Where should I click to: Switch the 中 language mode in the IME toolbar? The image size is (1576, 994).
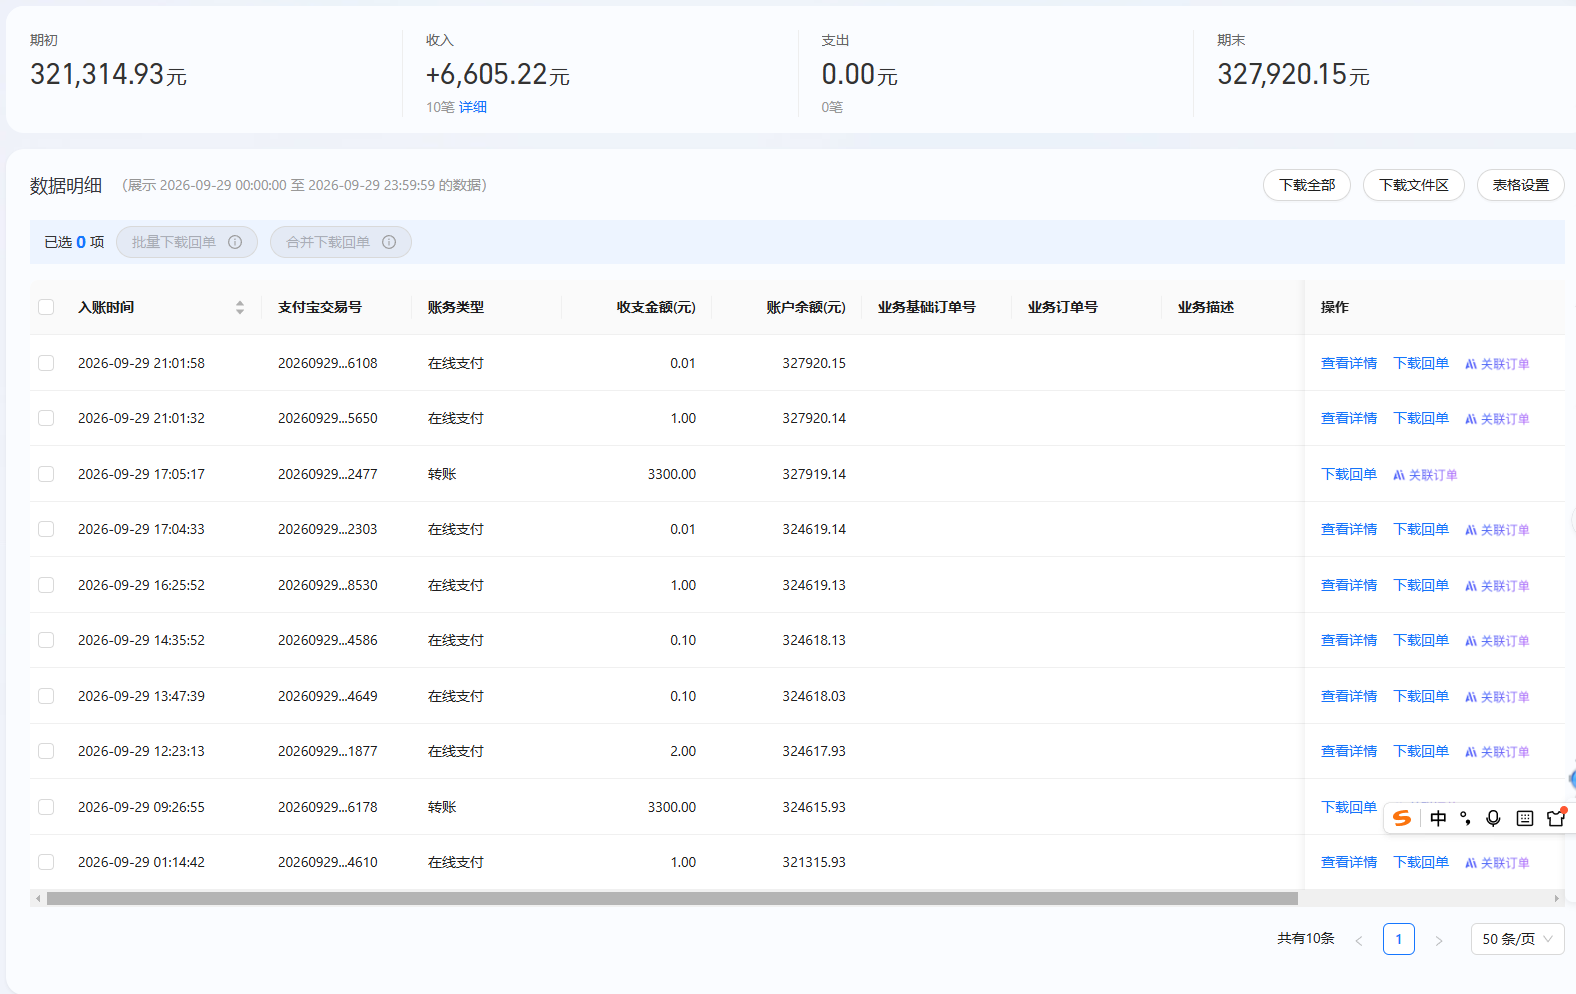point(1438,818)
